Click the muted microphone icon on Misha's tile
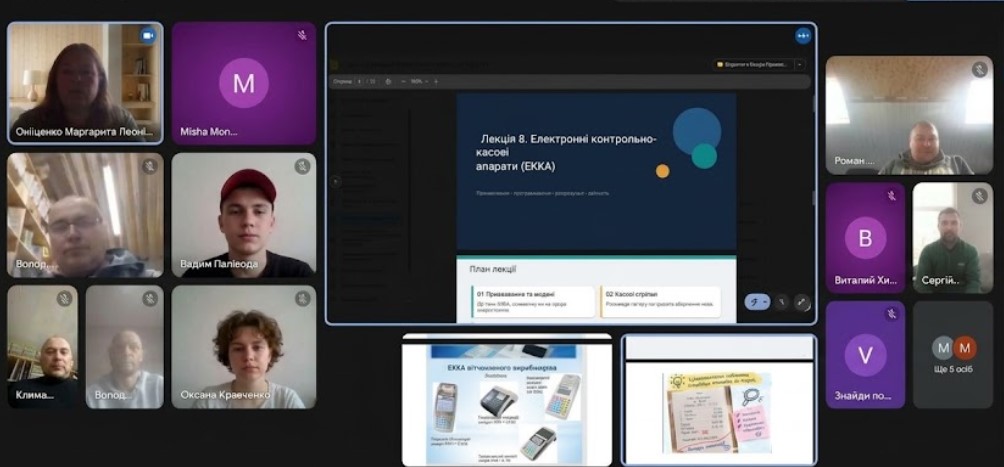Viewport: 1004px width, 467px height. (302, 36)
